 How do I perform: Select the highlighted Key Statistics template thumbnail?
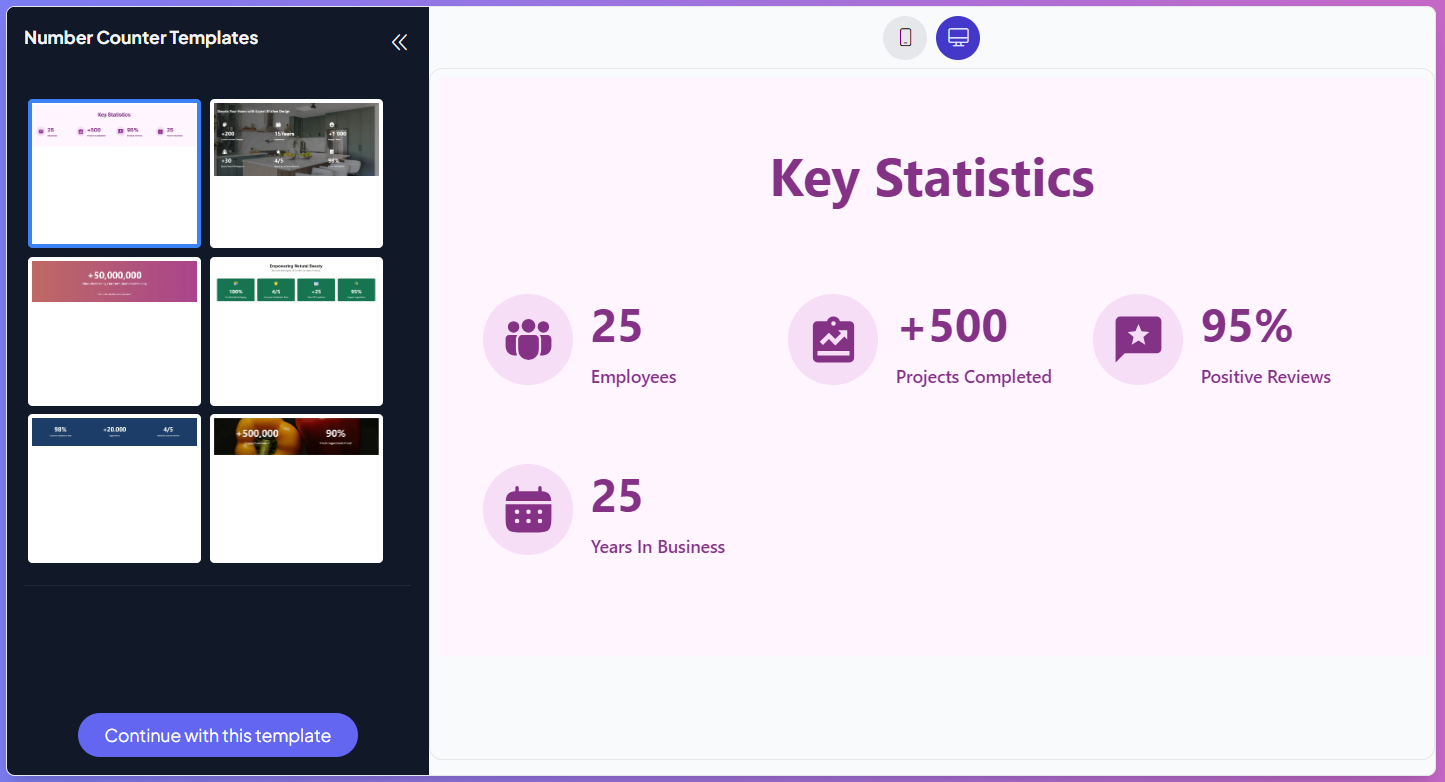tap(114, 173)
